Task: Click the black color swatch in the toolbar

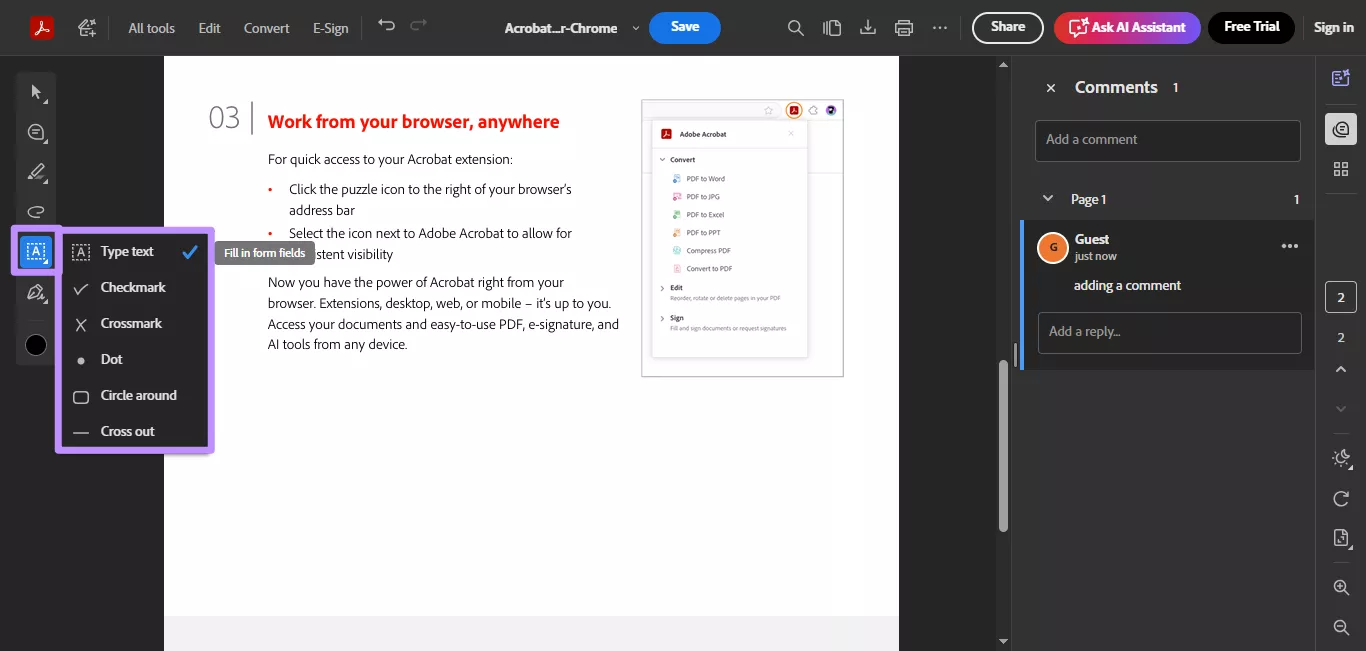Action: 35,344
